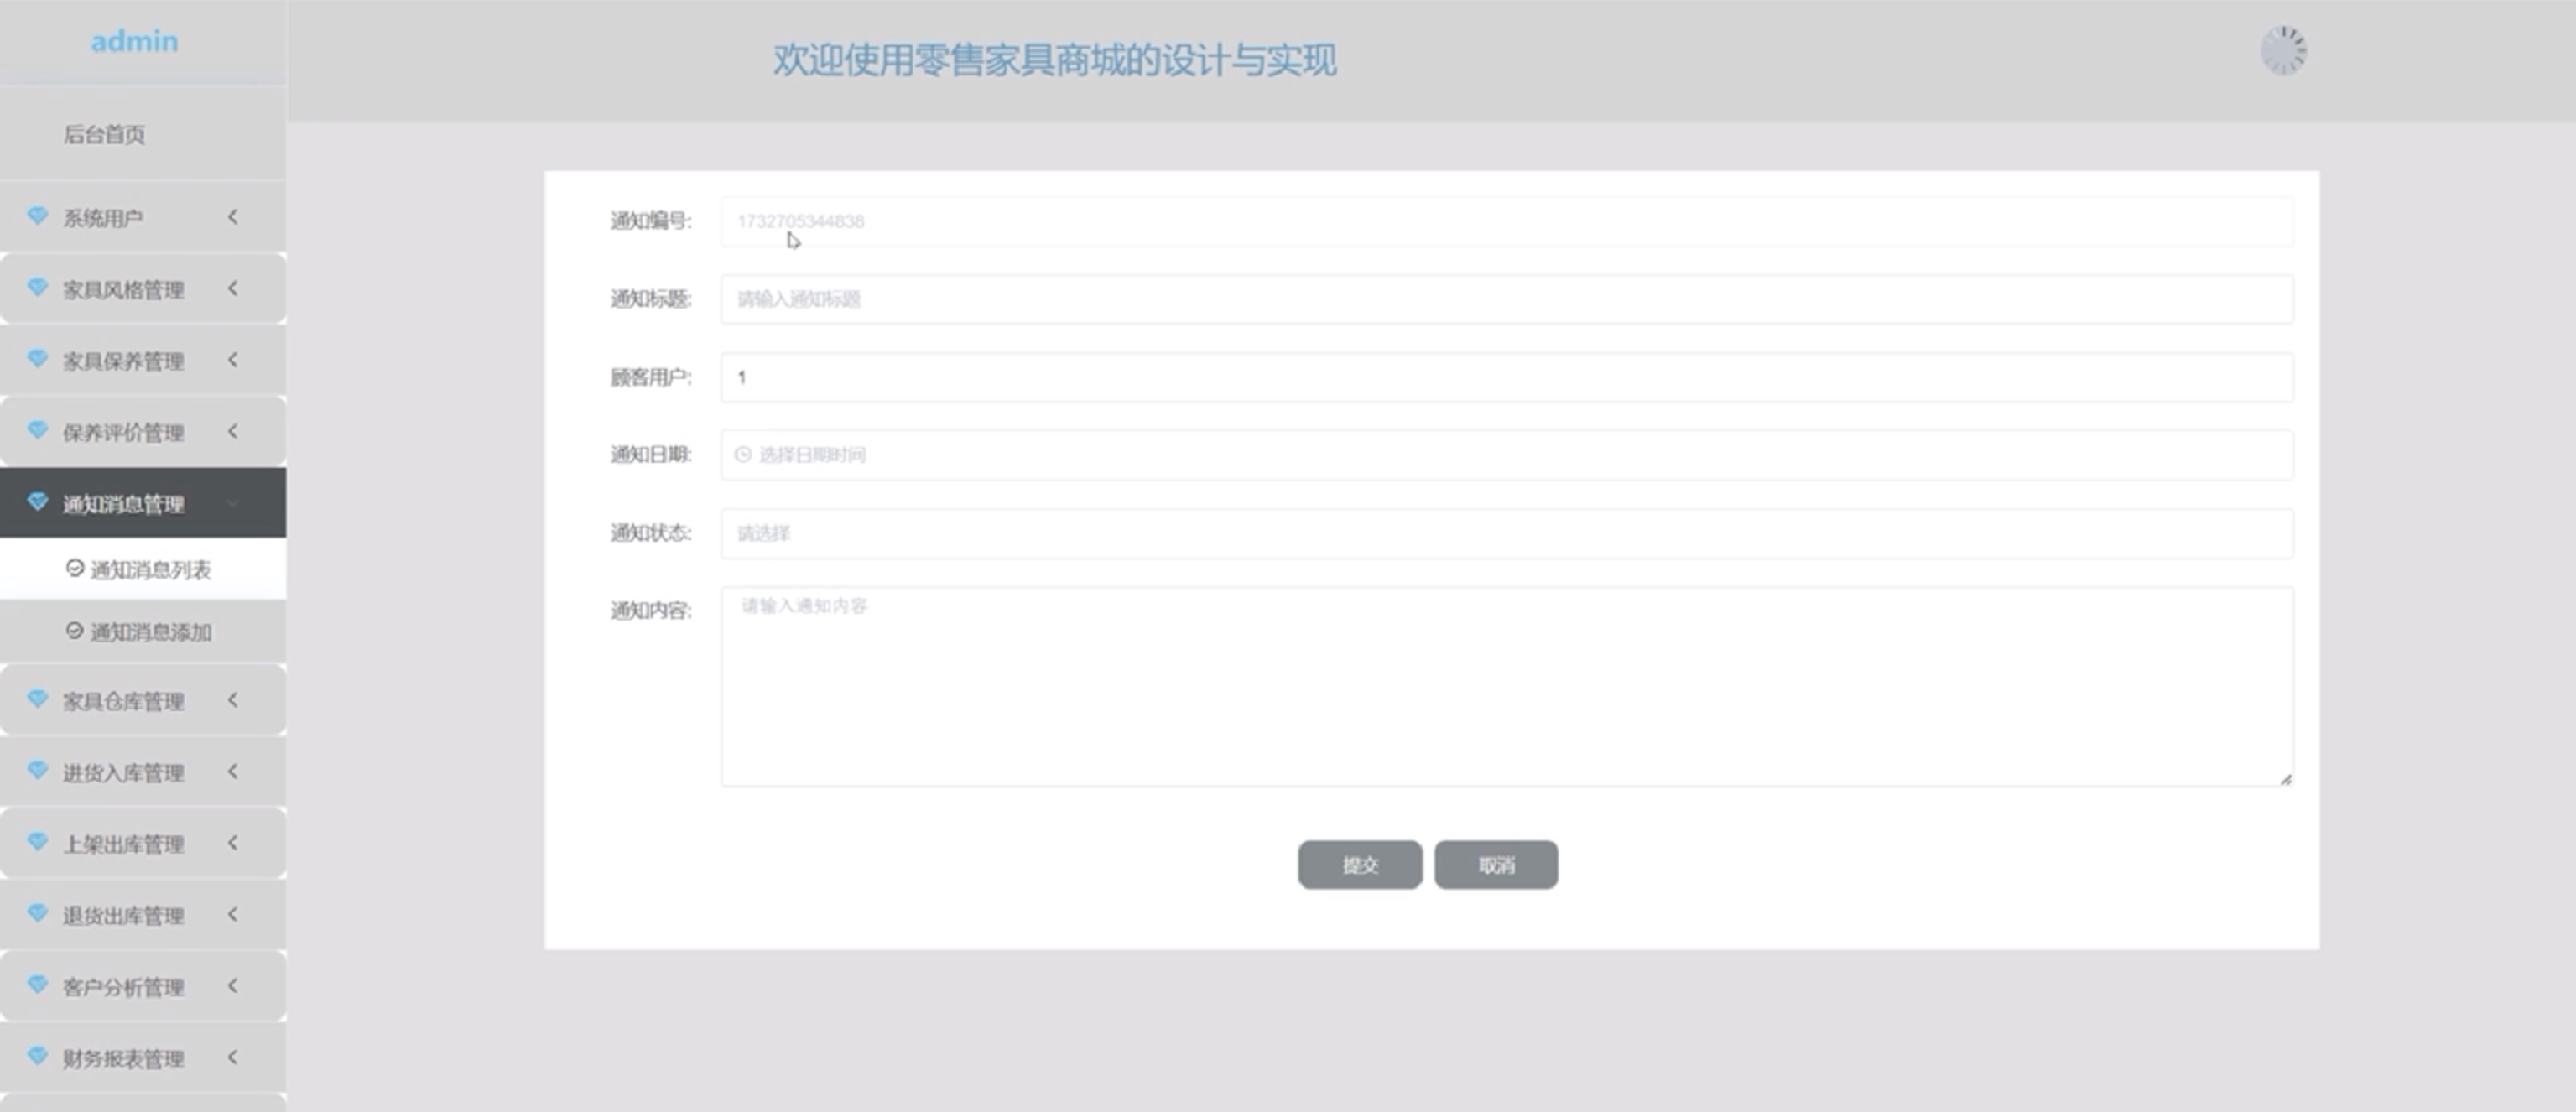
Task: Expand the 上架出库管理 chevron arrow
Action: coord(233,843)
